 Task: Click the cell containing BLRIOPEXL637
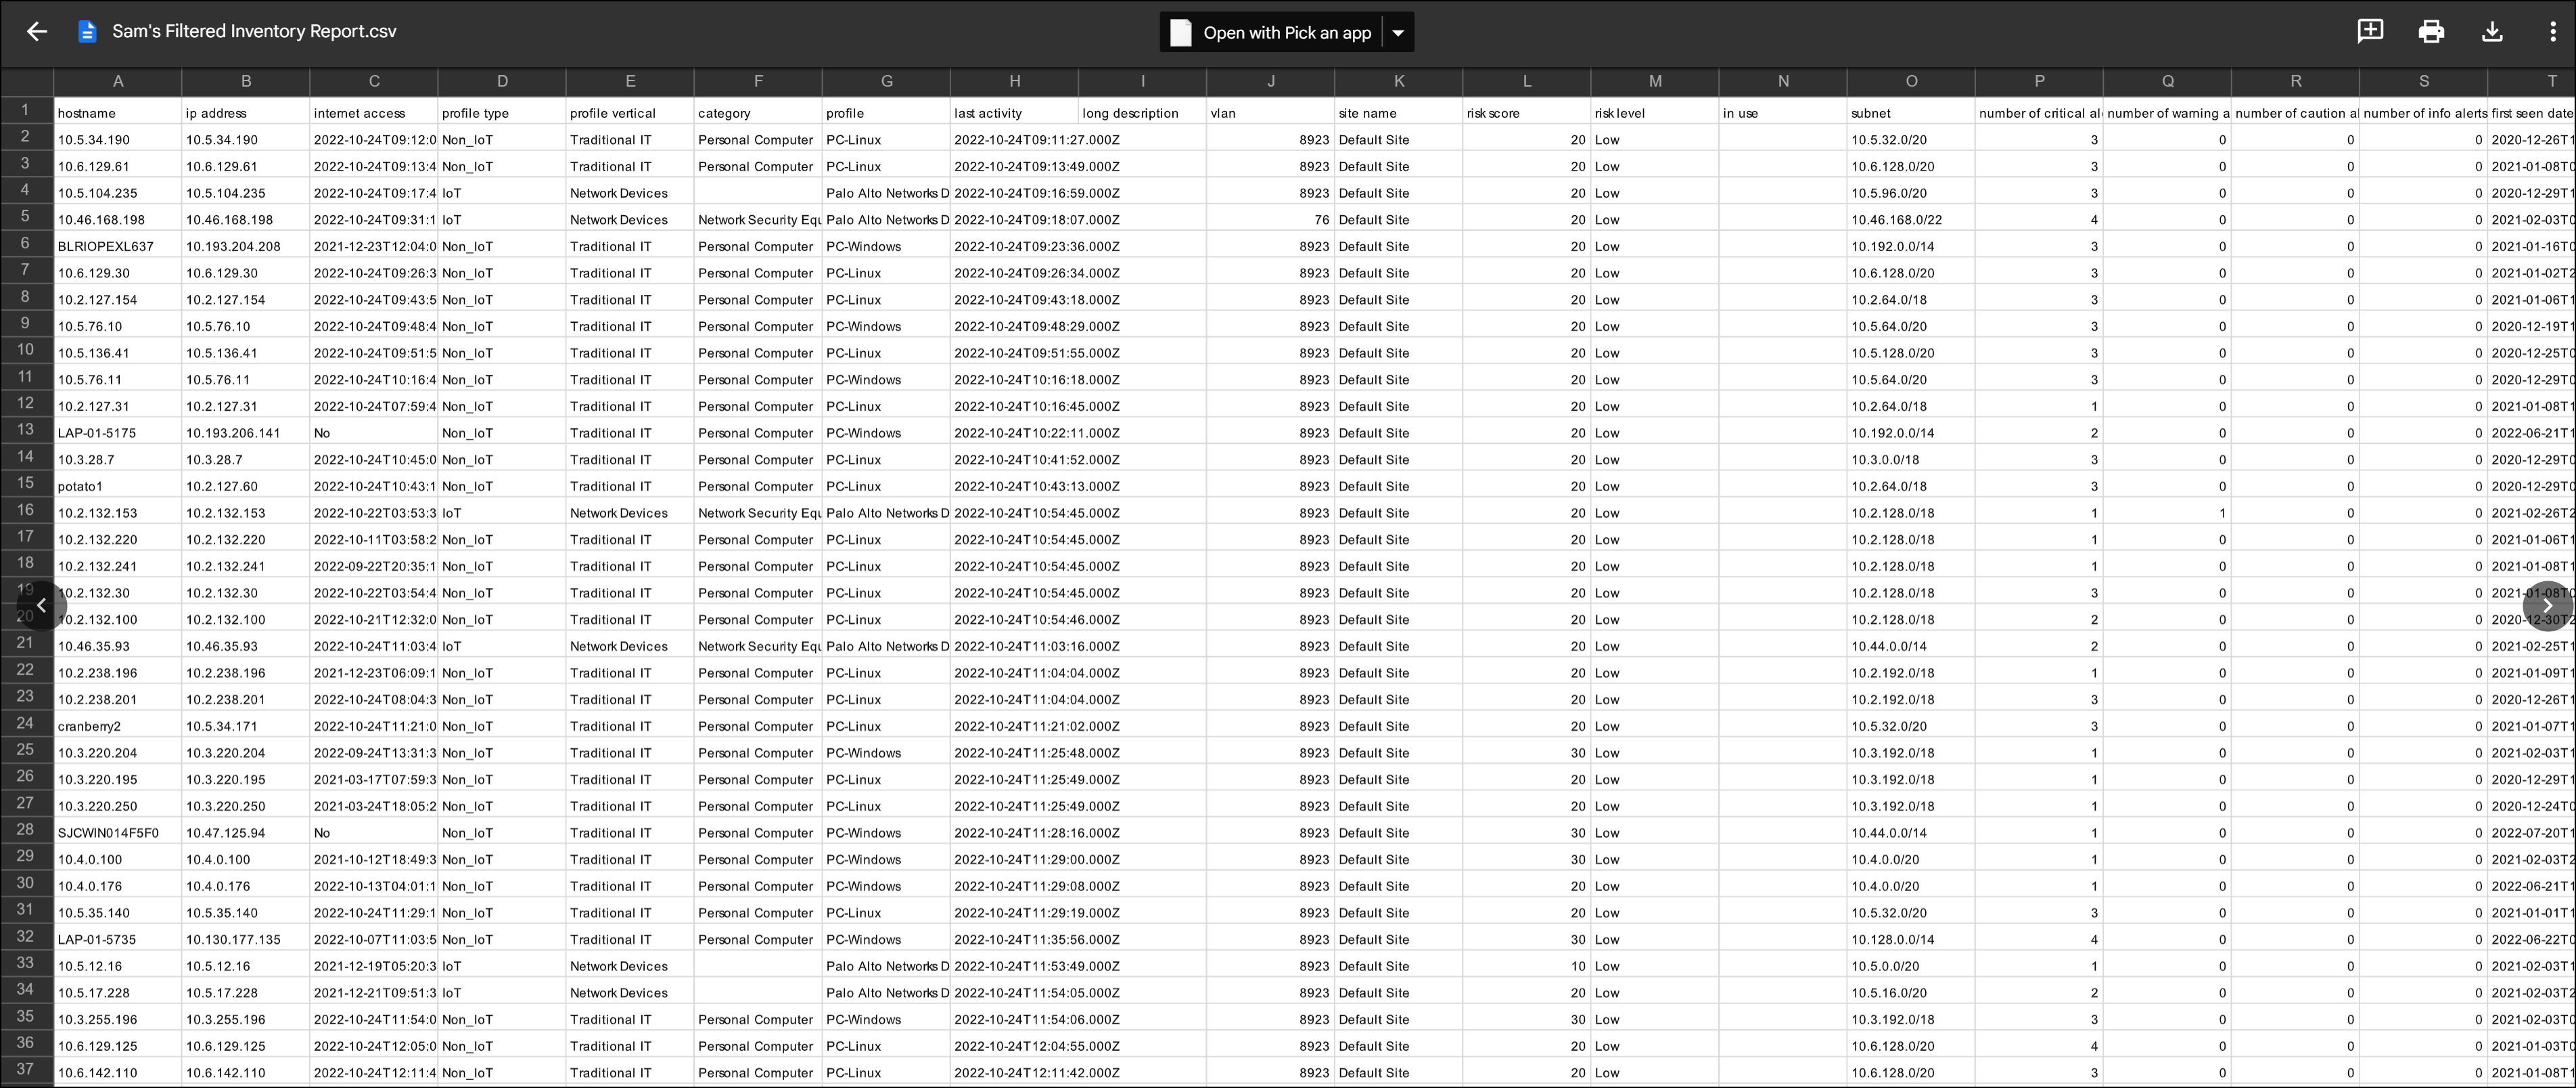pos(106,246)
